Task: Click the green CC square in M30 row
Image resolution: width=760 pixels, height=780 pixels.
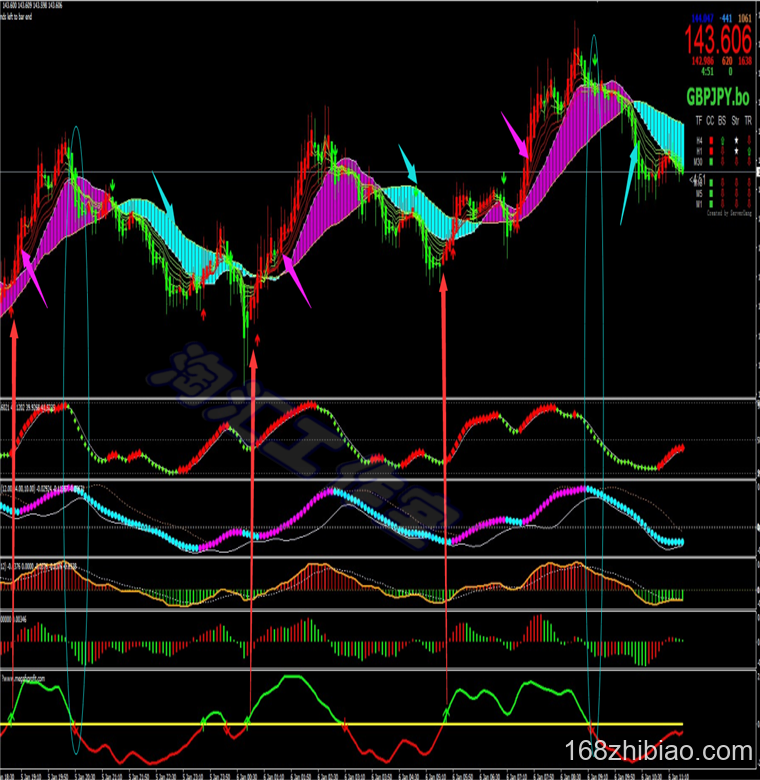Action: 711,162
